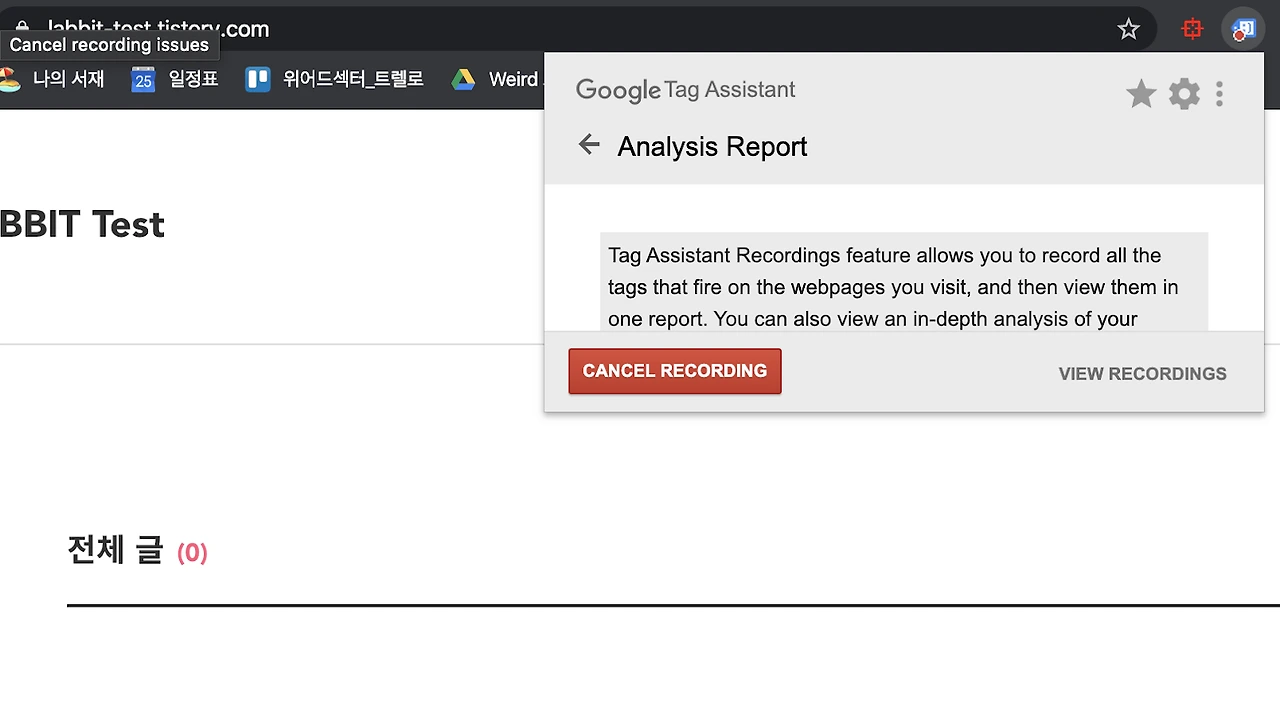1280x725 pixels.
Task: Click the CANCEL RECORDING button
Action: [675, 371]
